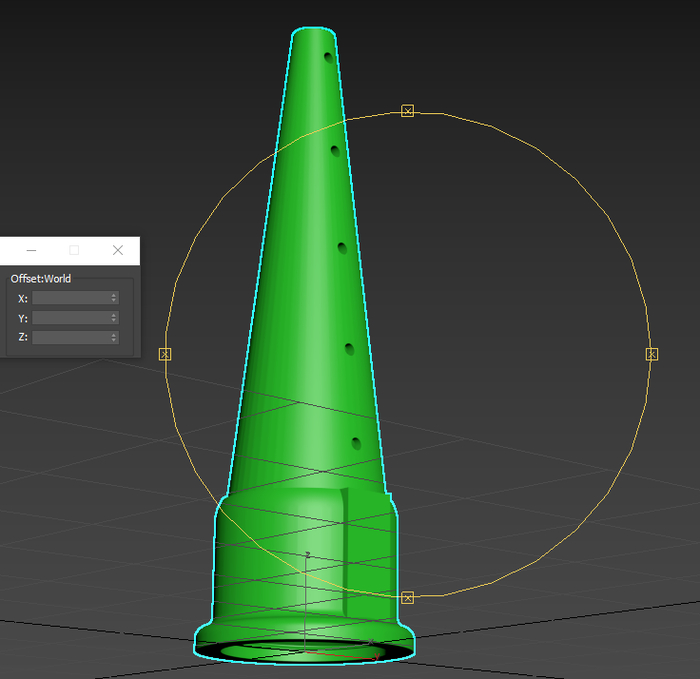Click the middle (third) hole on the cone

[342, 248]
